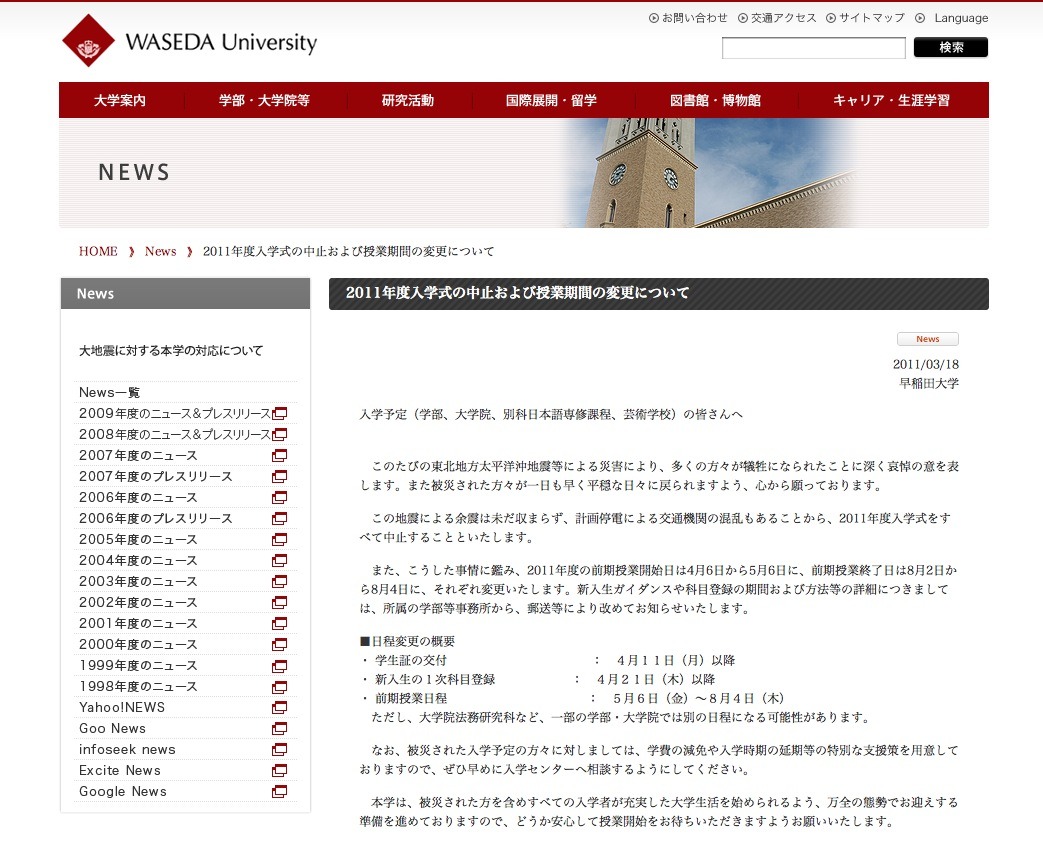Click the external link icon beside 2005年度のニュース
This screenshot has width=1043, height=842.
coord(278,540)
